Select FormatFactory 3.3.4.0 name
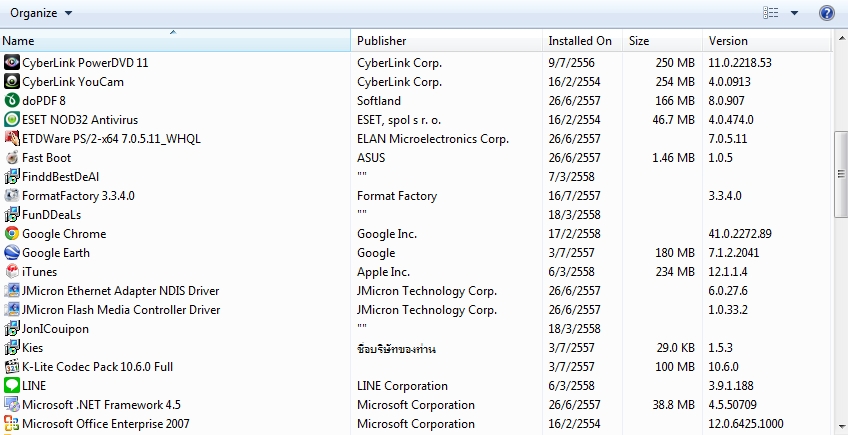 [x=78, y=195]
